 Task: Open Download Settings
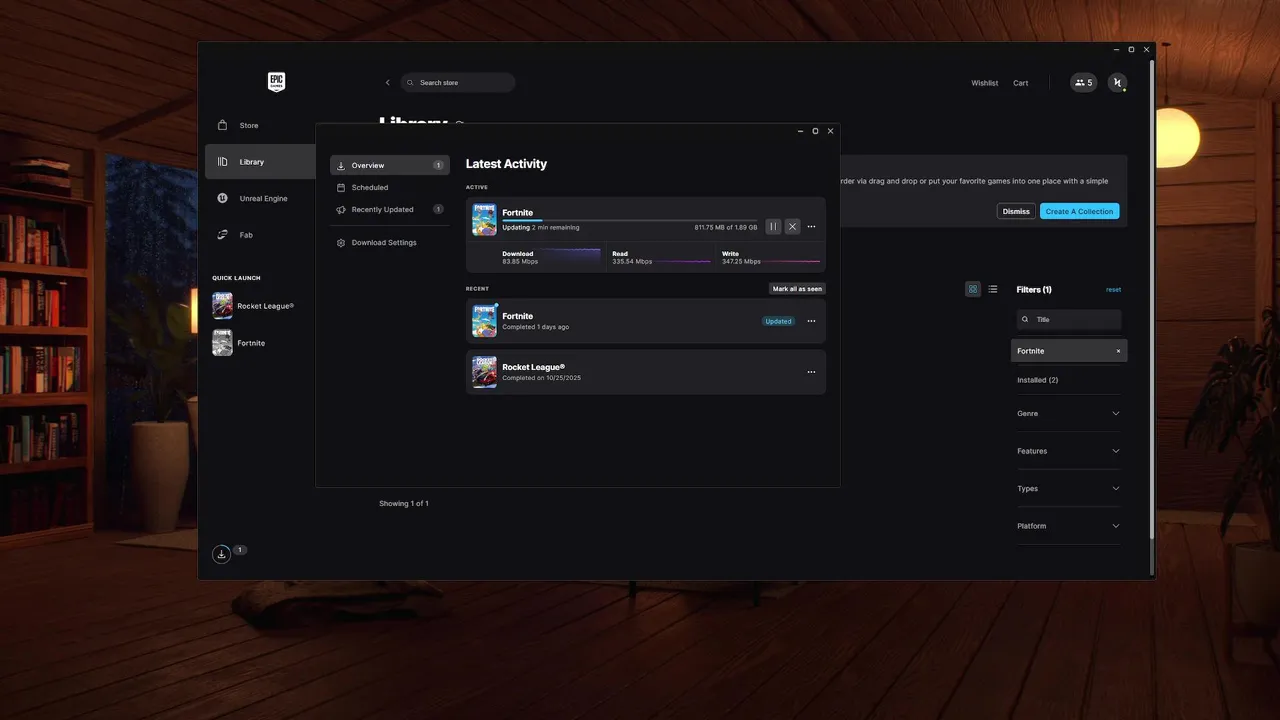pos(390,243)
